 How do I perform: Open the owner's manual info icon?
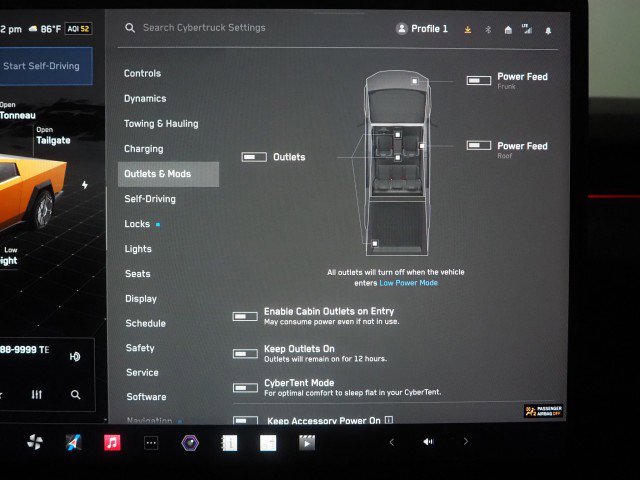(x=229, y=443)
